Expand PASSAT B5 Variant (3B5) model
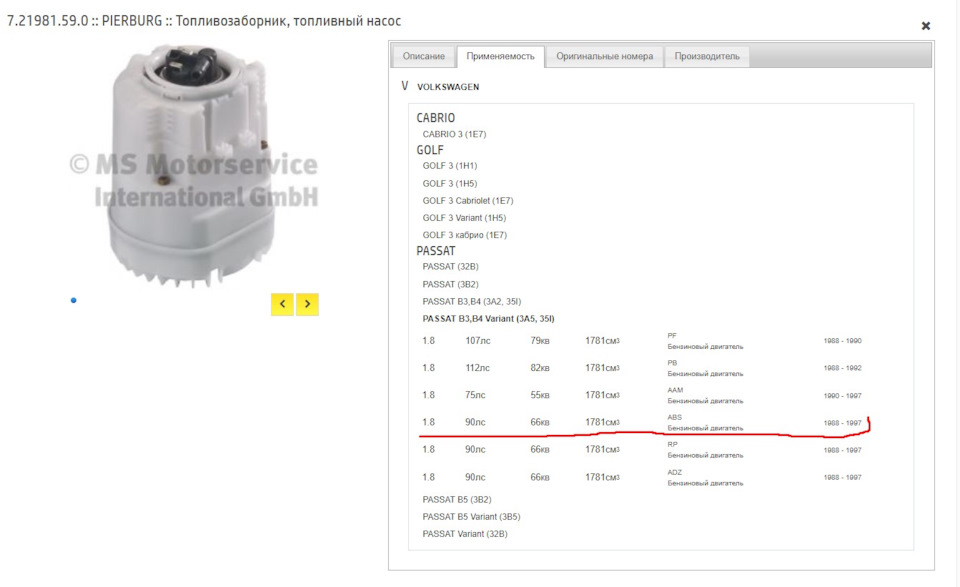 point(471,517)
